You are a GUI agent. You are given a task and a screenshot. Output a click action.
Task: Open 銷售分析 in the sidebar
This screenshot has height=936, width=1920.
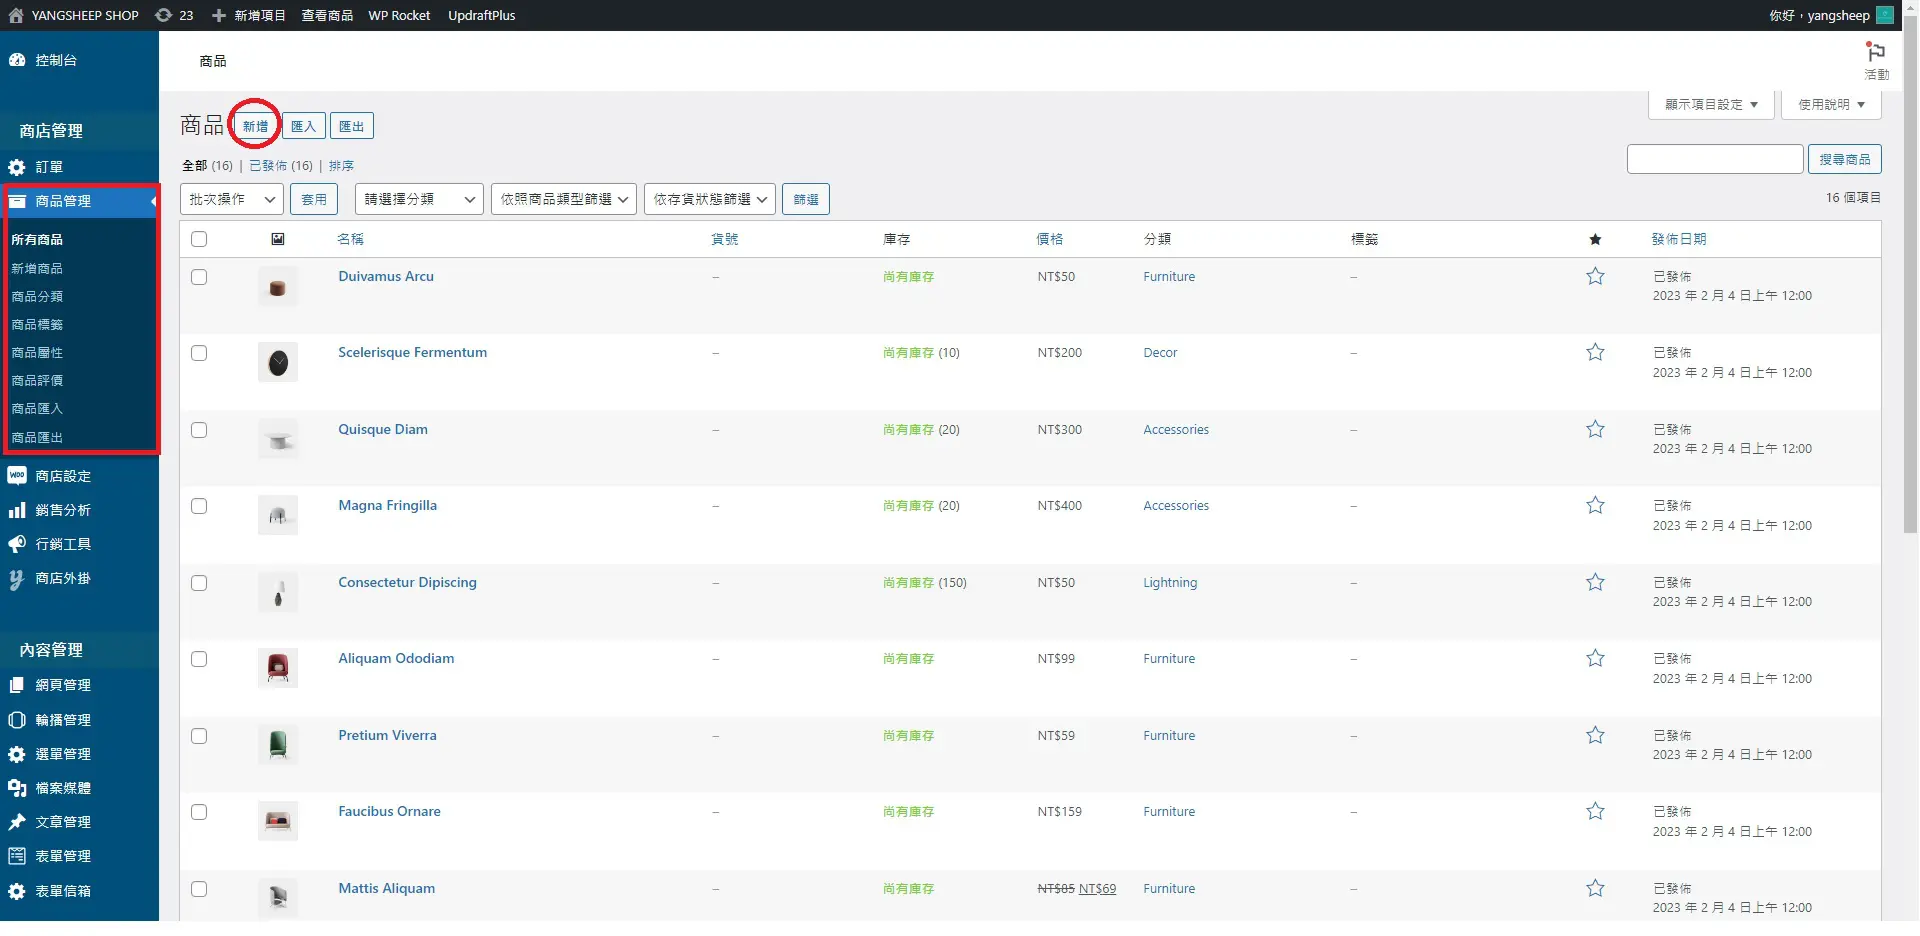(x=62, y=510)
